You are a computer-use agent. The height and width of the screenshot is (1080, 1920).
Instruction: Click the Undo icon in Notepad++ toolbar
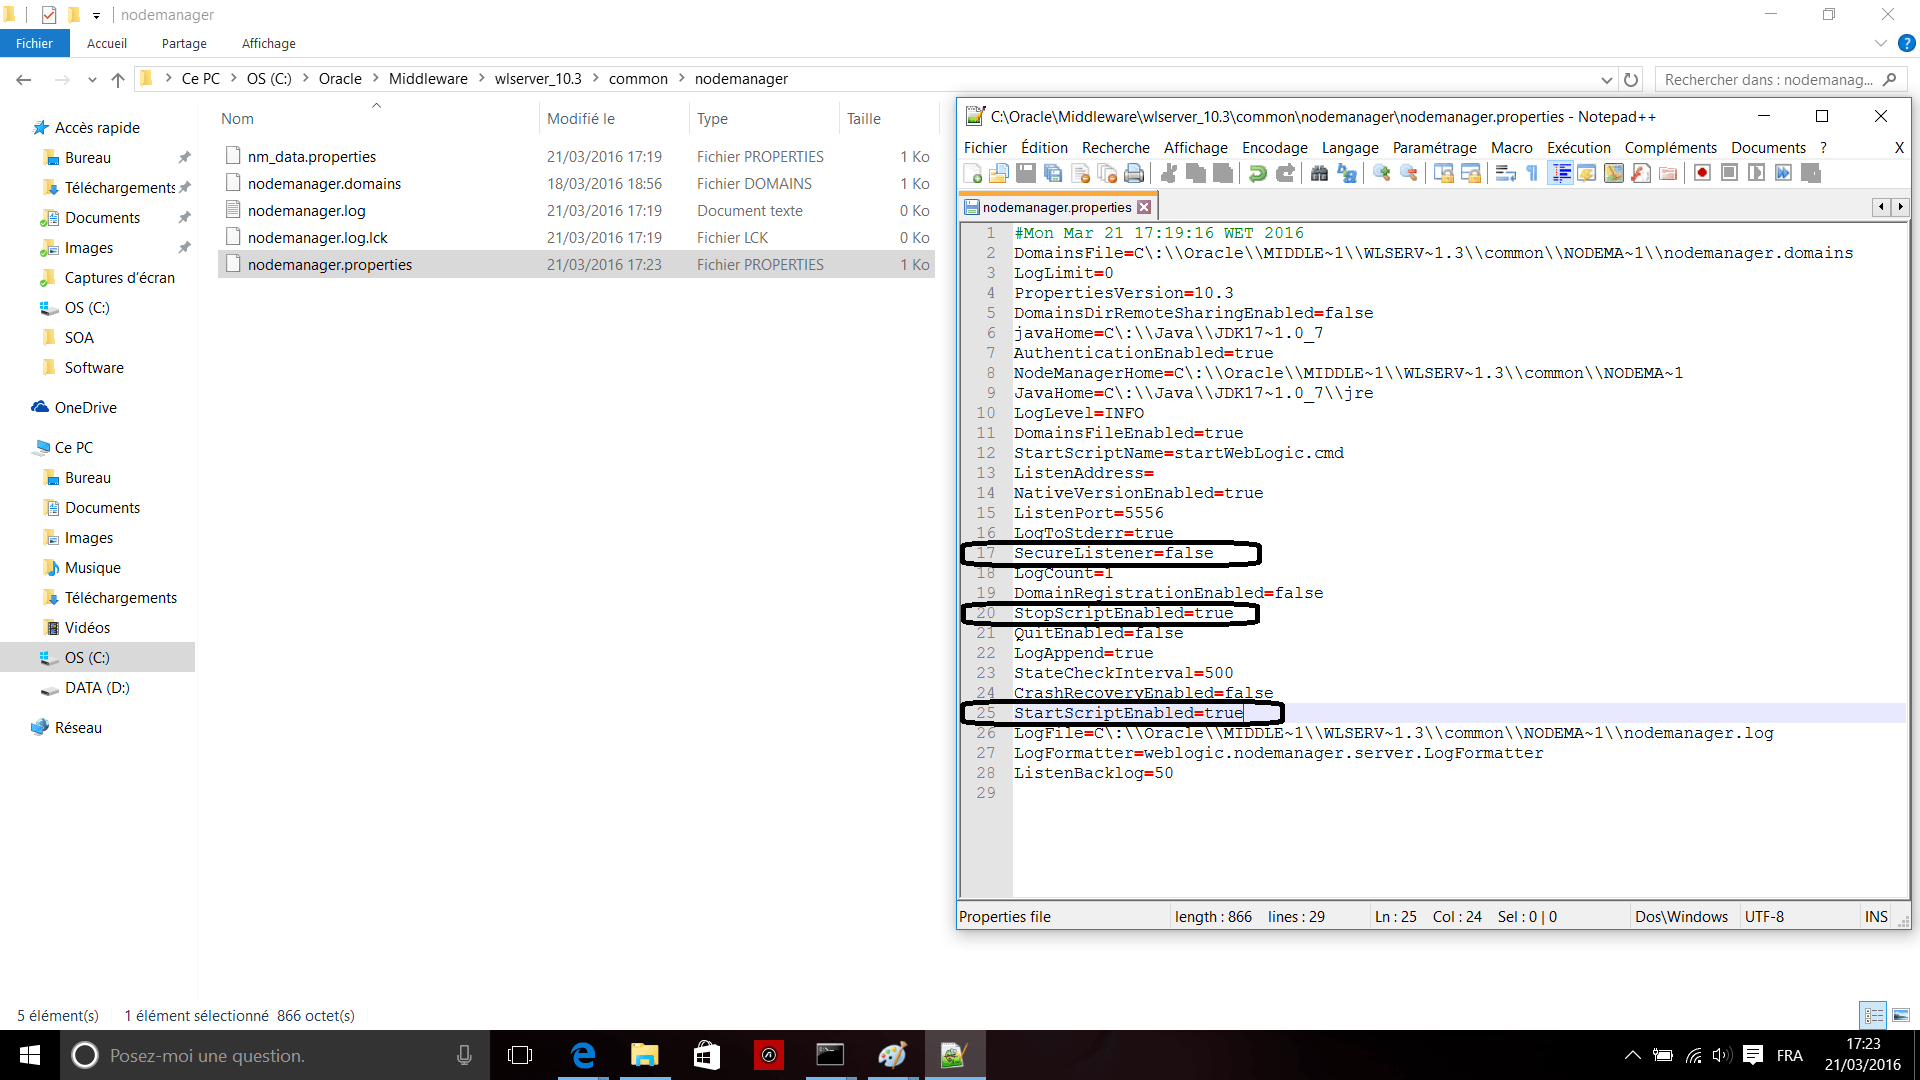1258,174
